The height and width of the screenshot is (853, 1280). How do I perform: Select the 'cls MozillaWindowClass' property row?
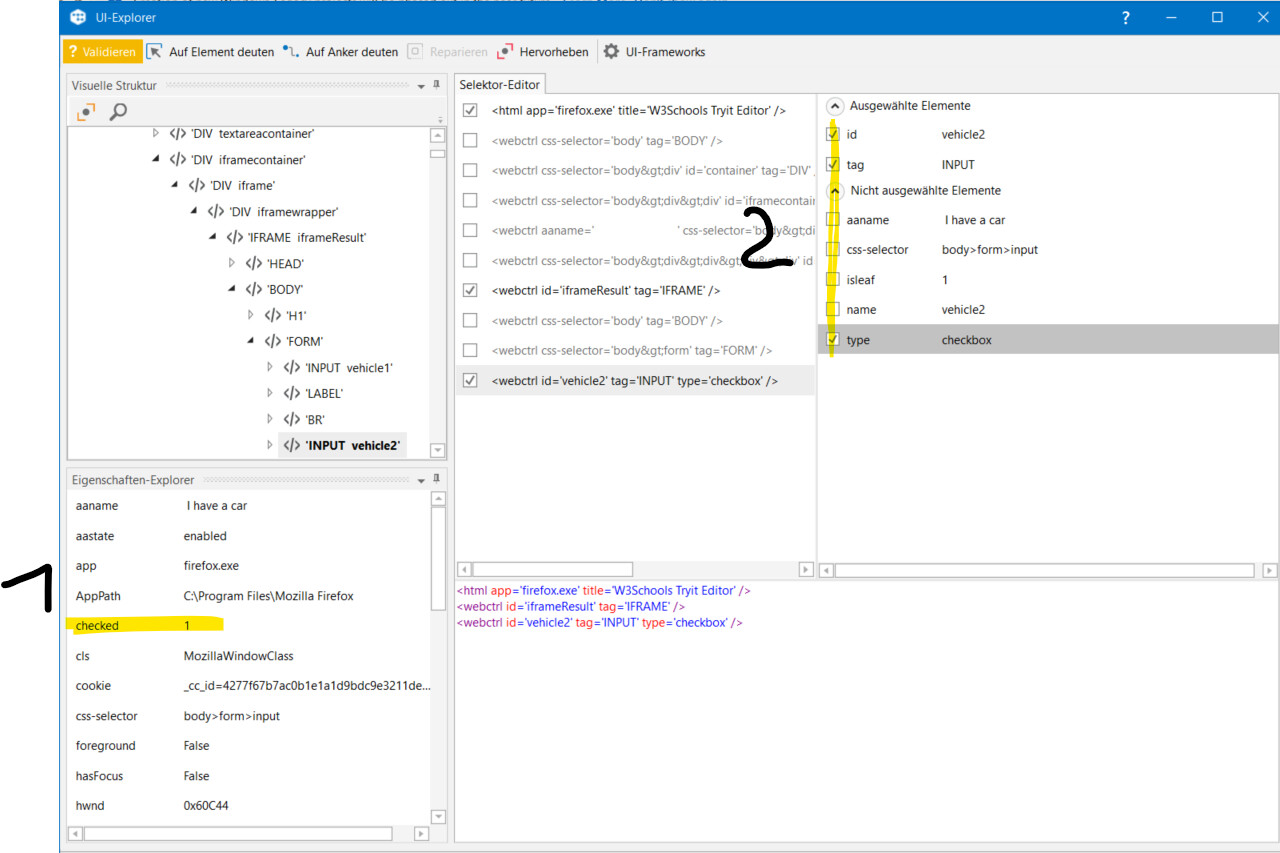(248, 656)
